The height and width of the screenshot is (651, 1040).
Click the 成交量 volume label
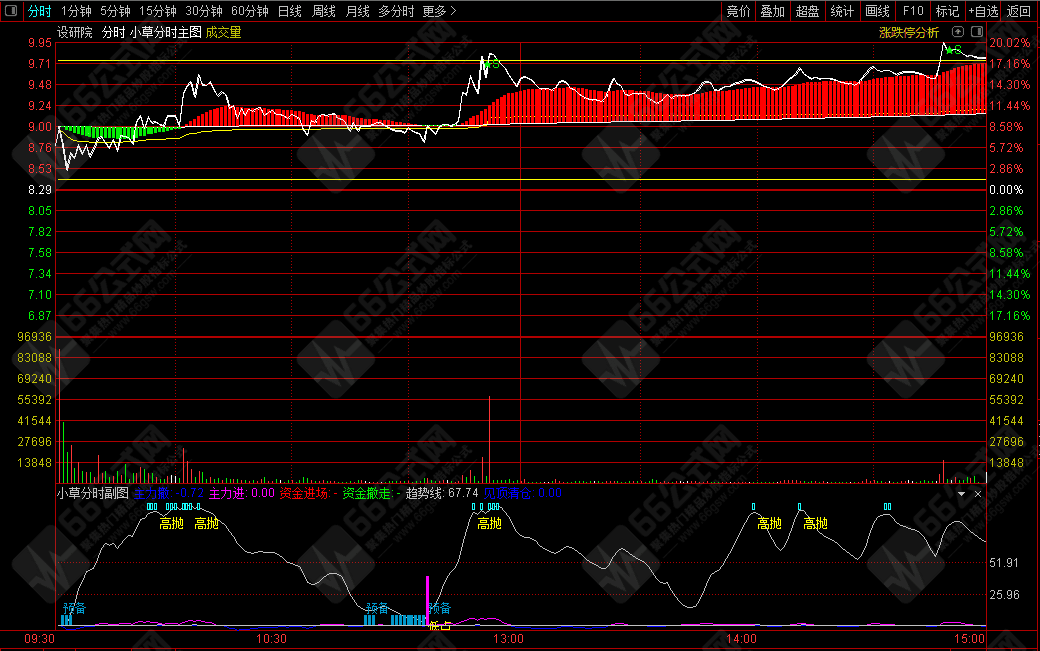click(223, 32)
